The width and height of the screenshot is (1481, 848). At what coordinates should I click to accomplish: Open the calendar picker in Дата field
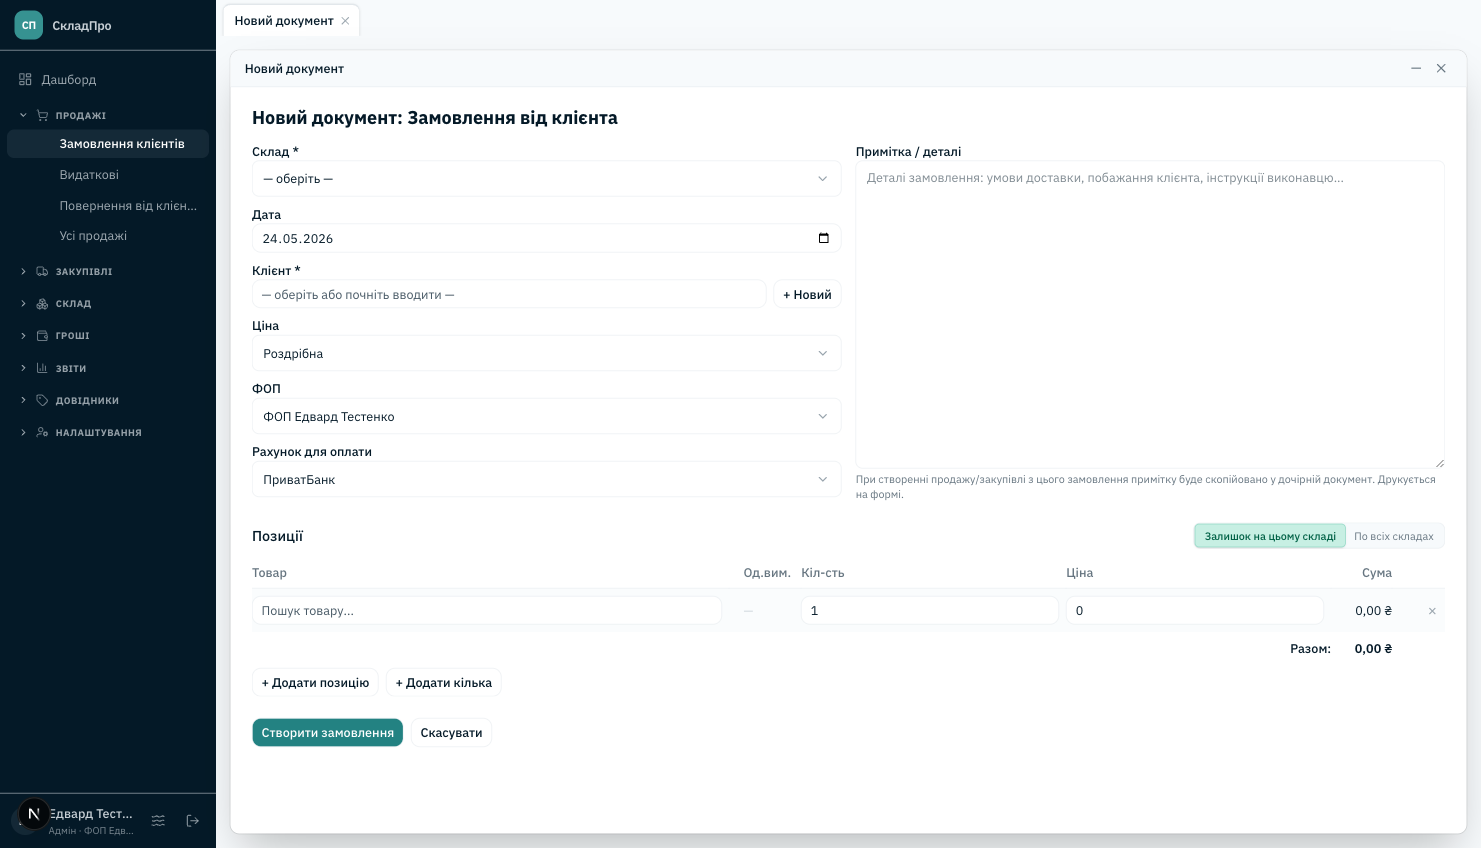tap(824, 238)
